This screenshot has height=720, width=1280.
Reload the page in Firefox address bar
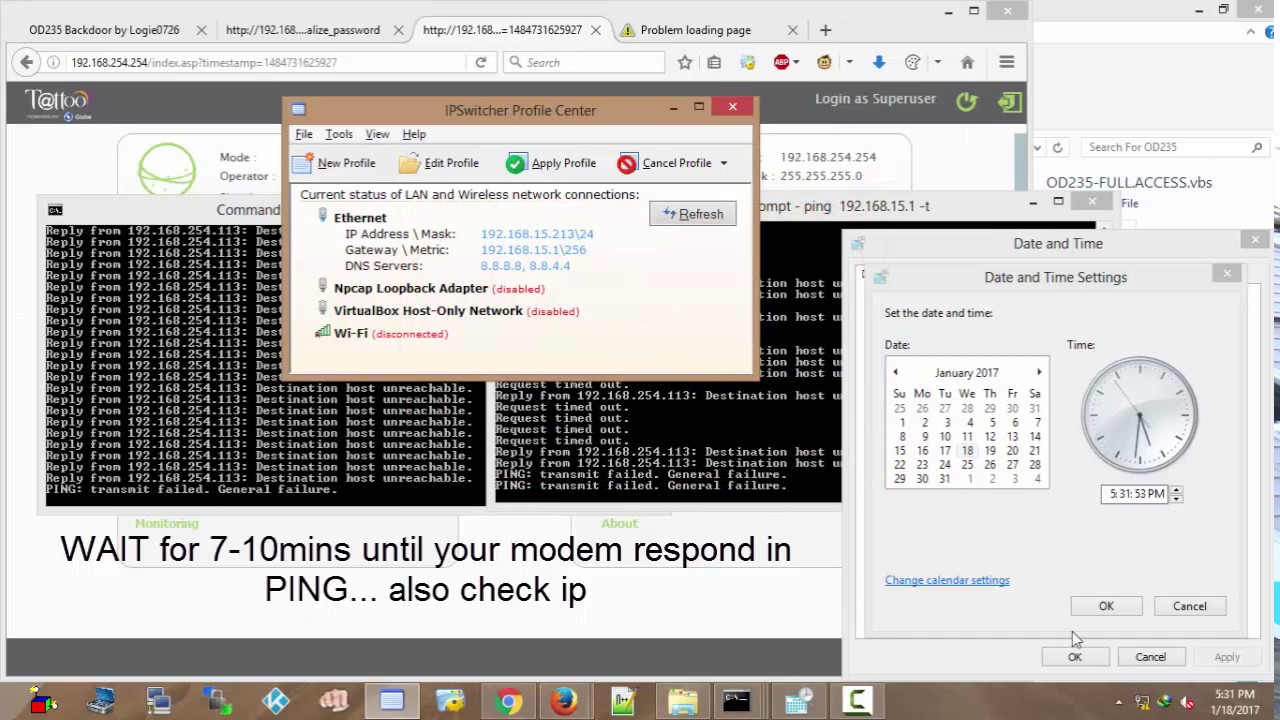(481, 62)
